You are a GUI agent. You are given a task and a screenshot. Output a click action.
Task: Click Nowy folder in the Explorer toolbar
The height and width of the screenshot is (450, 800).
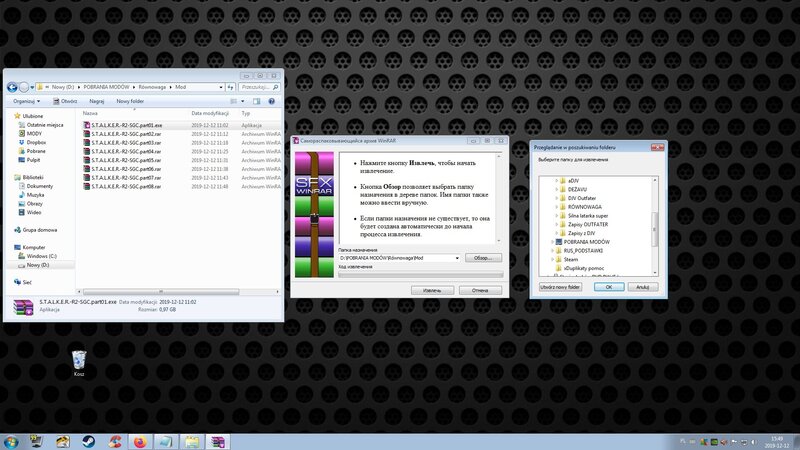tap(131, 101)
